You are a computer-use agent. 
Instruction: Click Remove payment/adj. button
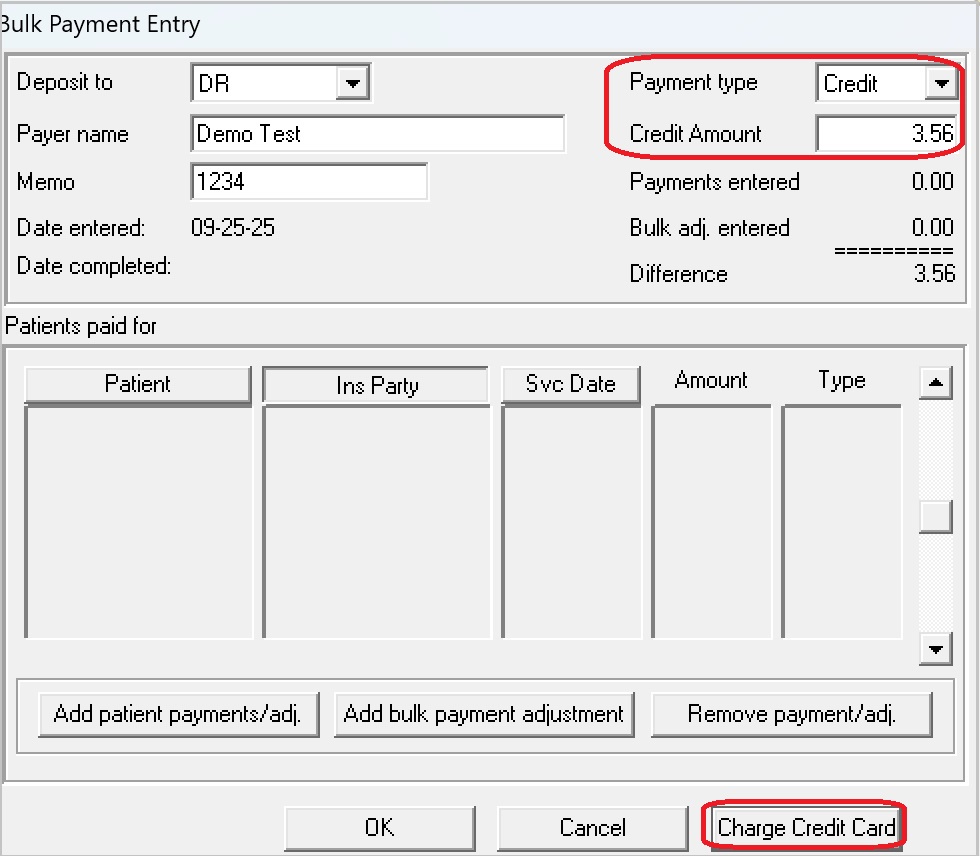tap(791, 714)
